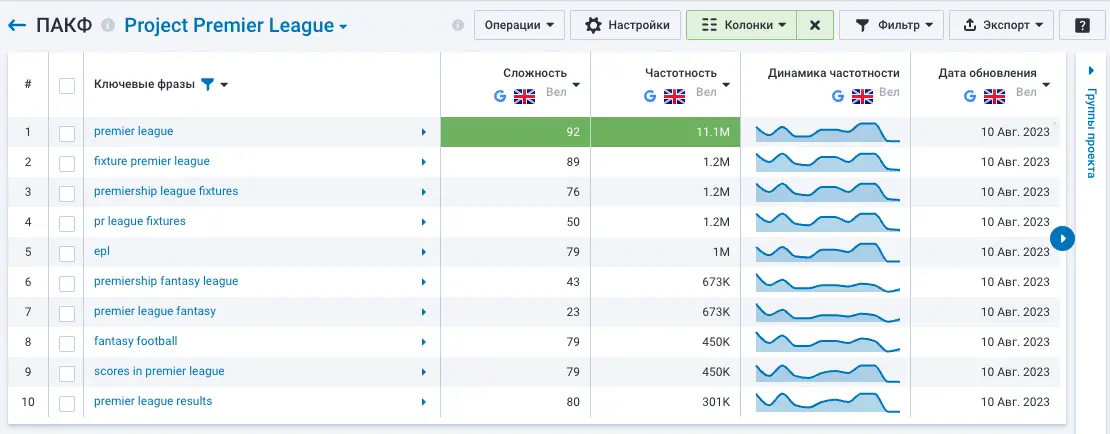This screenshot has height=434, width=1110.
Task: Click the frequency trend chart for premier league results
Action: coord(827,402)
